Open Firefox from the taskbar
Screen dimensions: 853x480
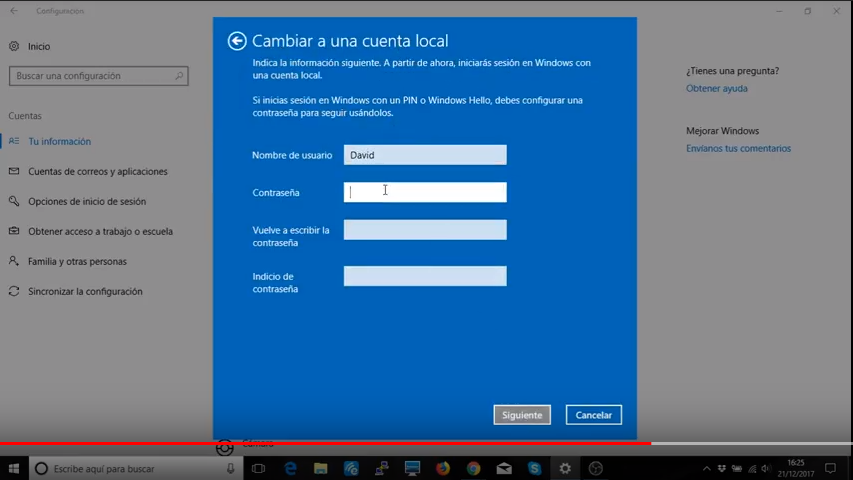(x=442, y=468)
